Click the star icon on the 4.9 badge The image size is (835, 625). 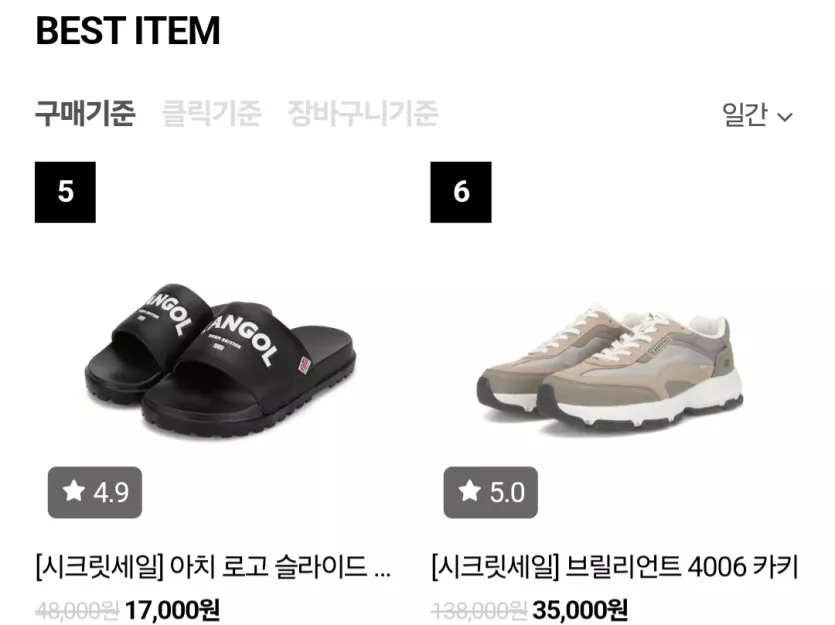click(73, 490)
